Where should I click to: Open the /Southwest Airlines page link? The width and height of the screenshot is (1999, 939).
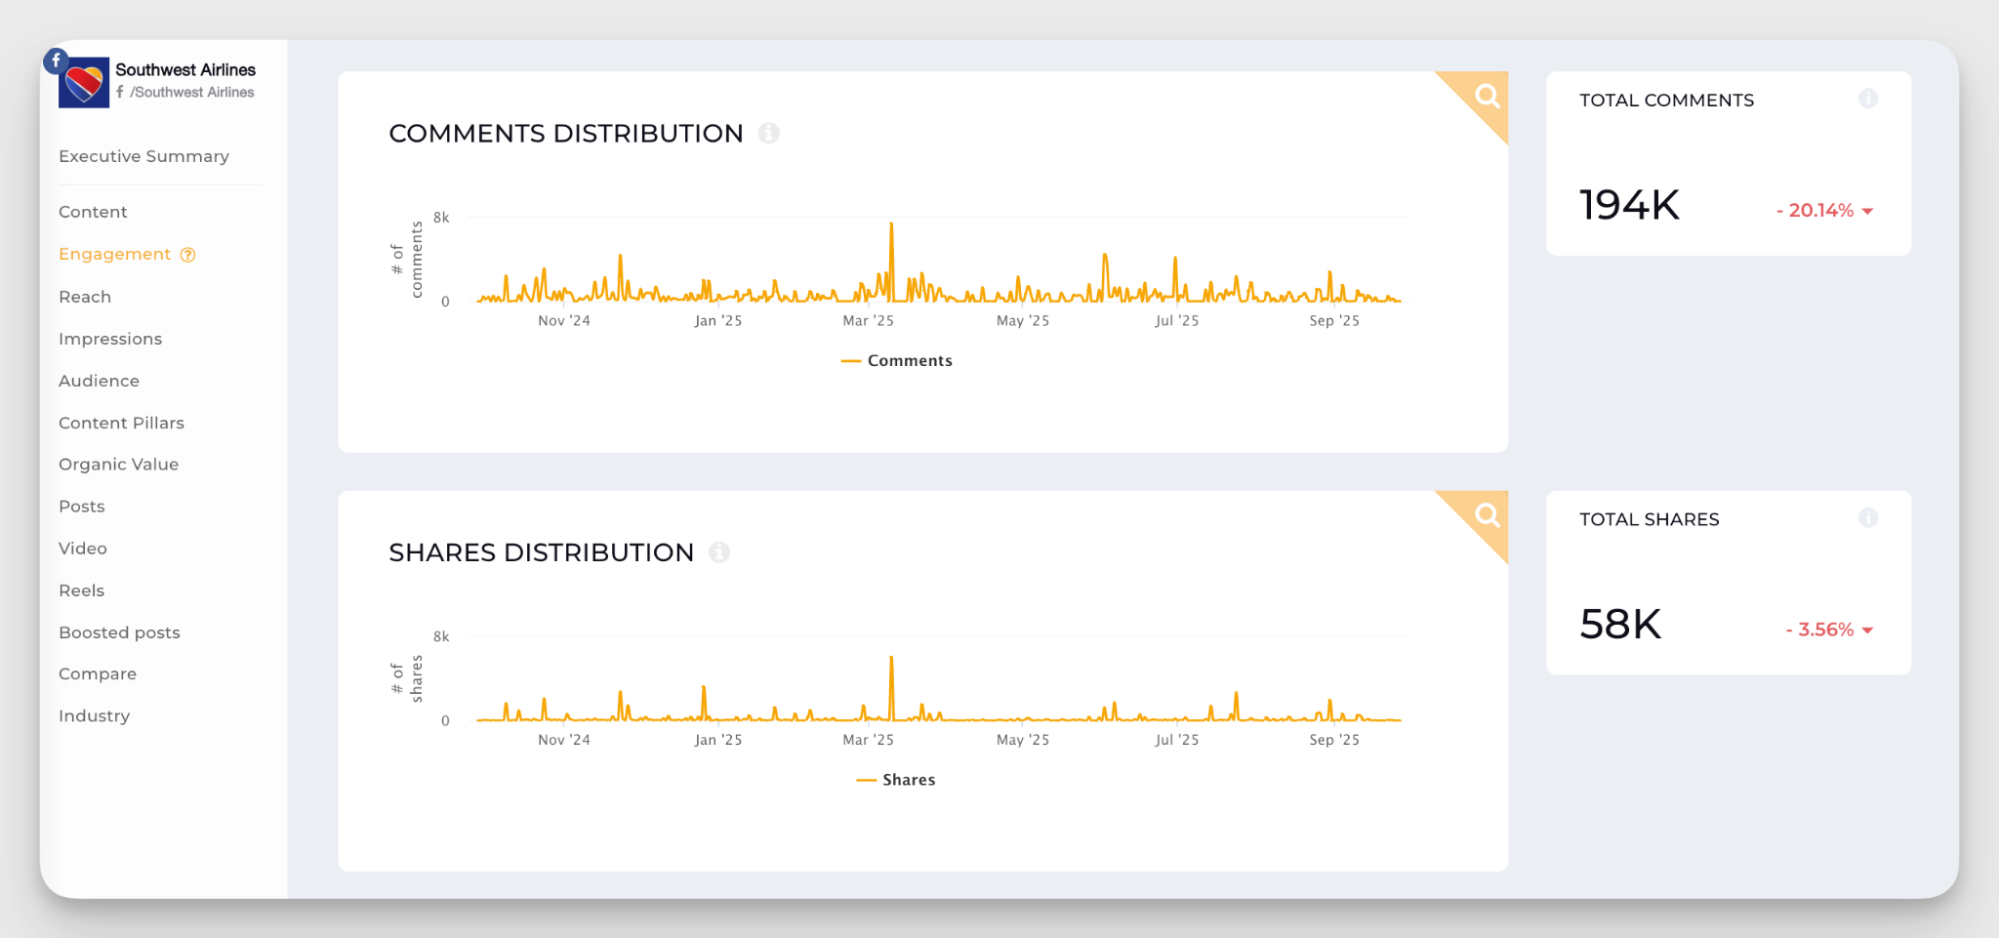tap(191, 92)
